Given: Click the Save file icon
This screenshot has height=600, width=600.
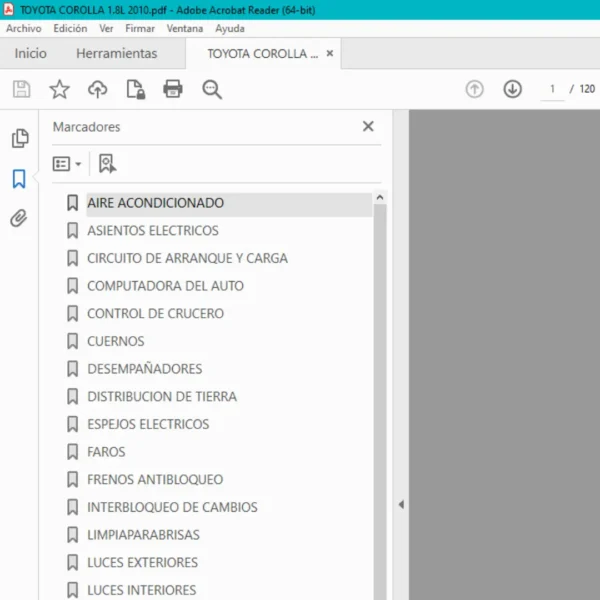Looking at the screenshot, I should point(21,89).
